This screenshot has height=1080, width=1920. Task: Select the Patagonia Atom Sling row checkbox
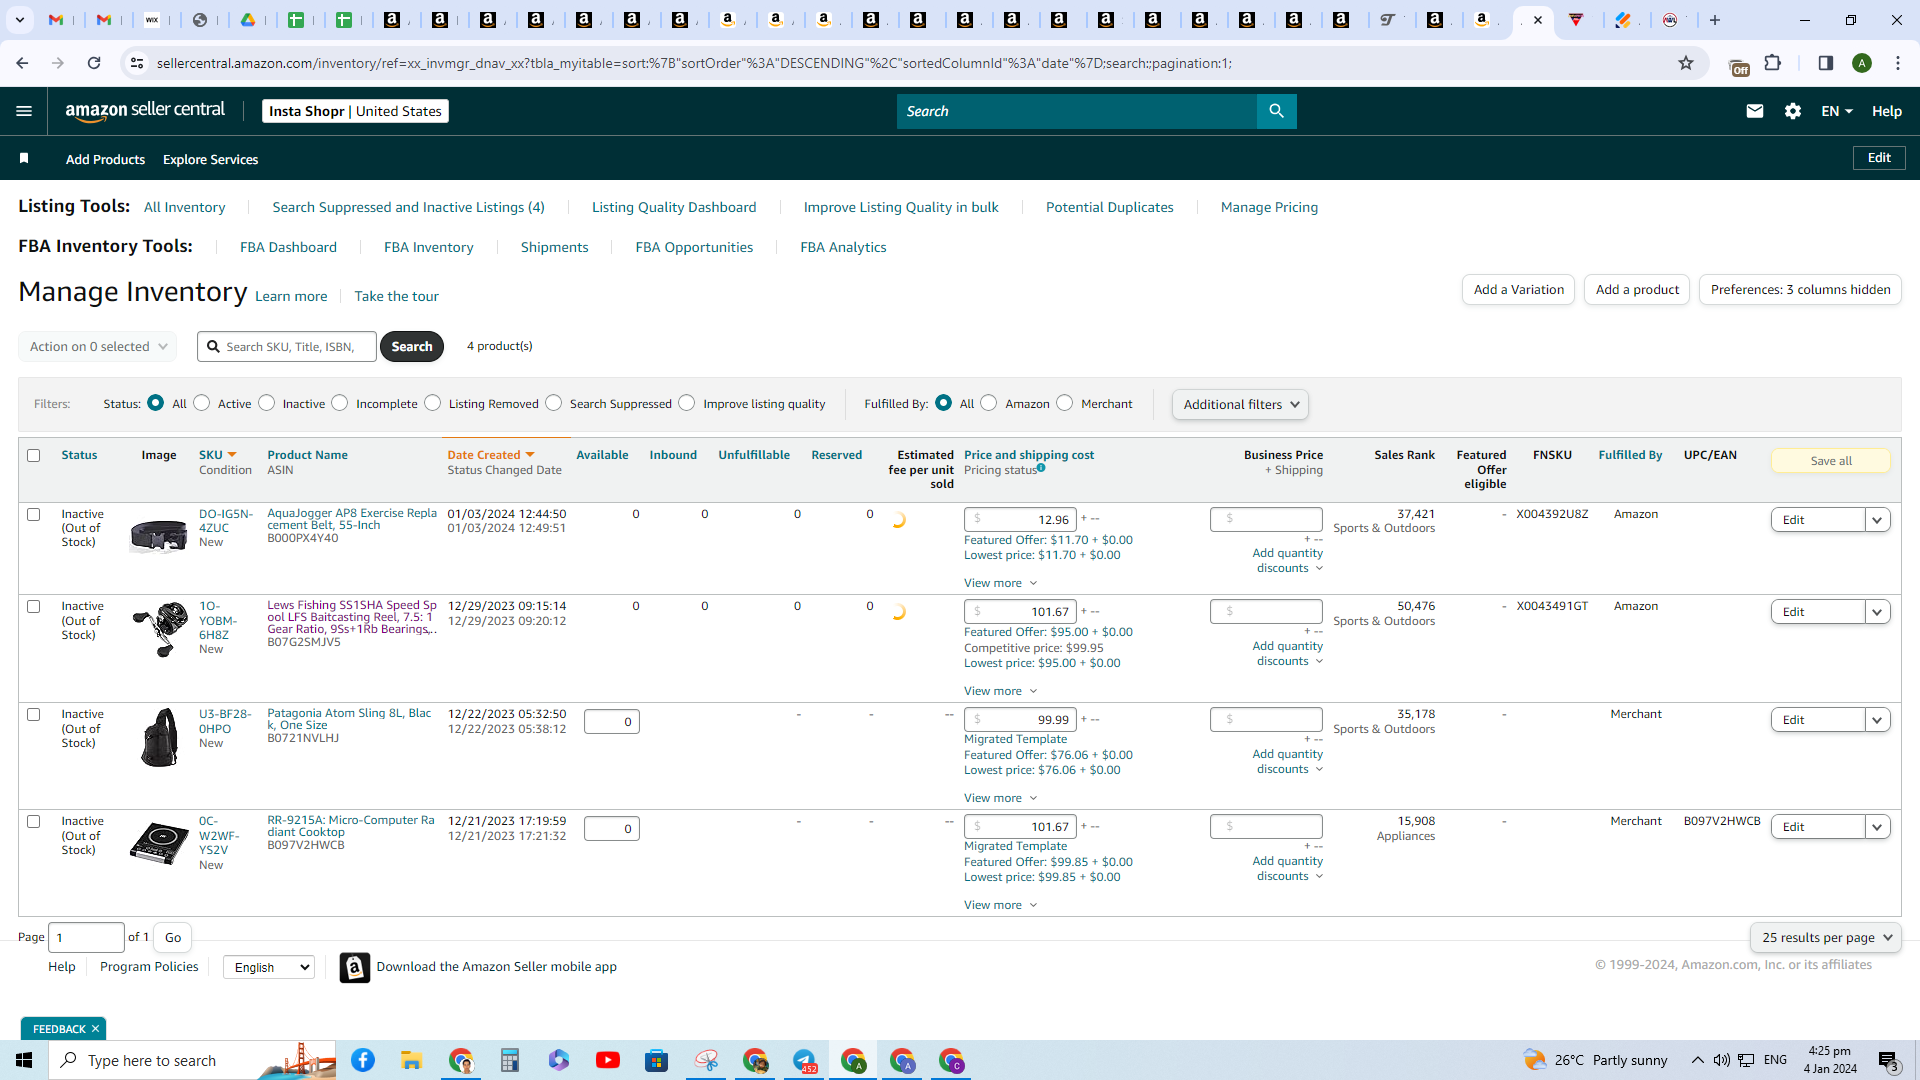(x=33, y=714)
